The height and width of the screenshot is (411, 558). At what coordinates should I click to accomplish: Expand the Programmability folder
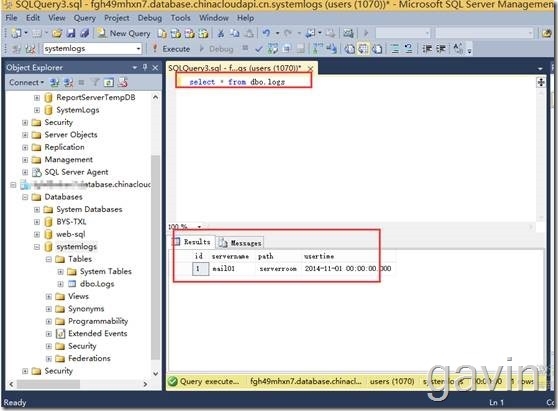pos(49,321)
